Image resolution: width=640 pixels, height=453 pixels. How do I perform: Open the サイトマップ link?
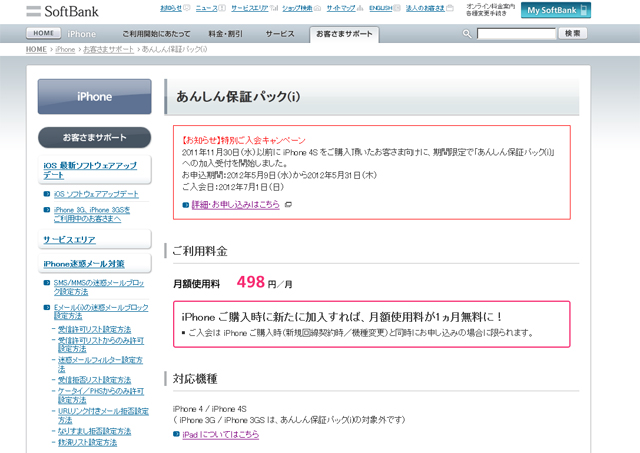(x=341, y=8)
